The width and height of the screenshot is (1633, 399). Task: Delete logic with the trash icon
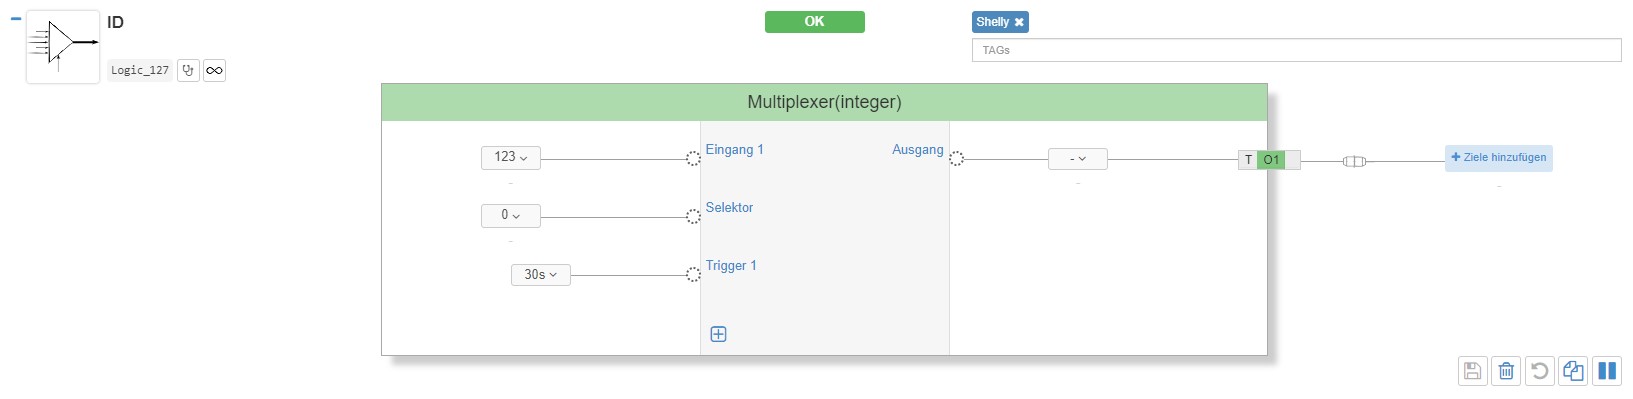[1506, 371]
